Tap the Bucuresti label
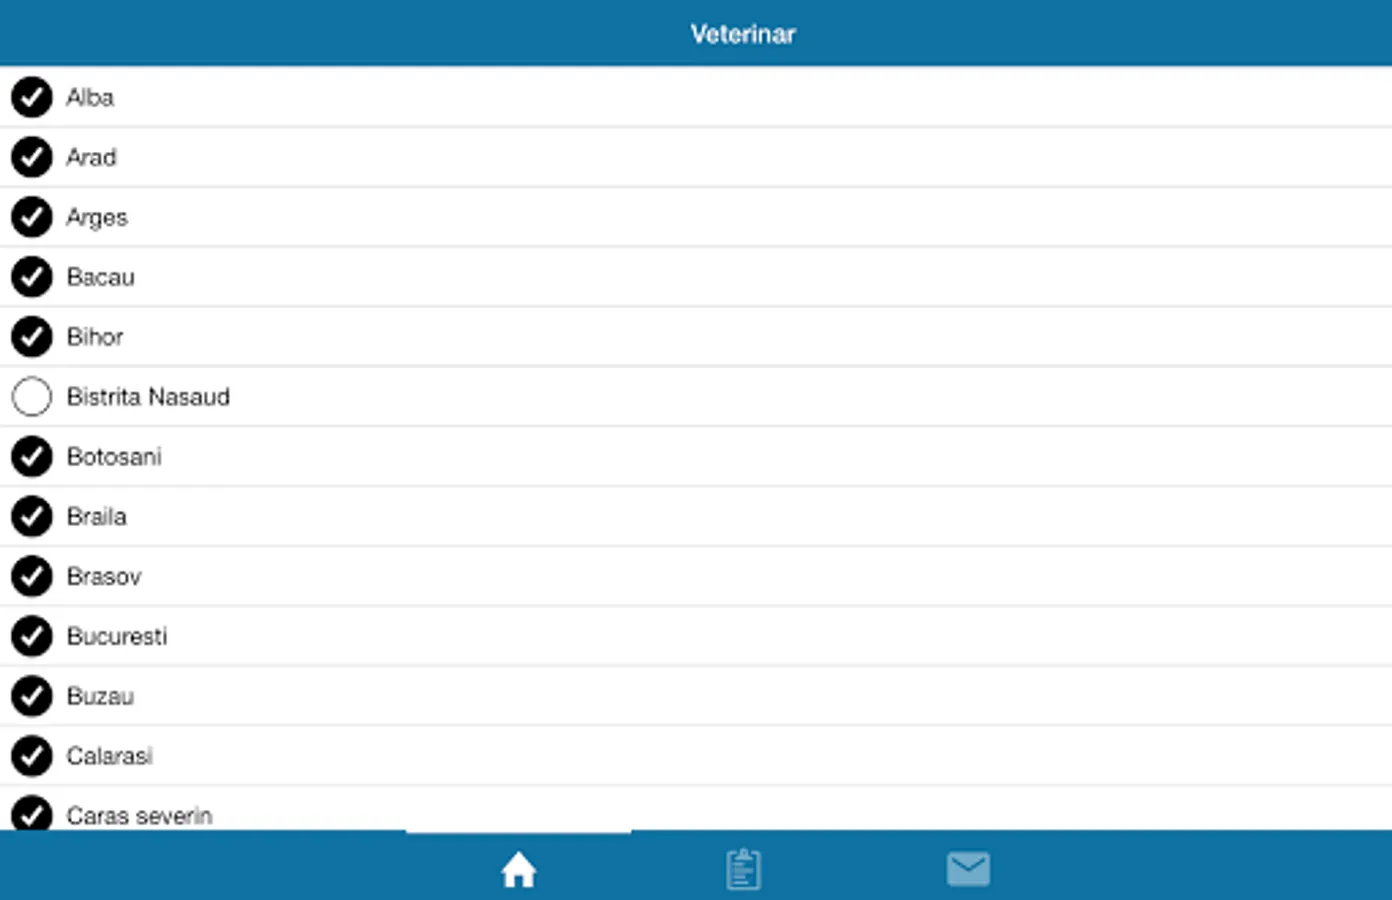The image size is (1392, 900). tap(117, 636)
